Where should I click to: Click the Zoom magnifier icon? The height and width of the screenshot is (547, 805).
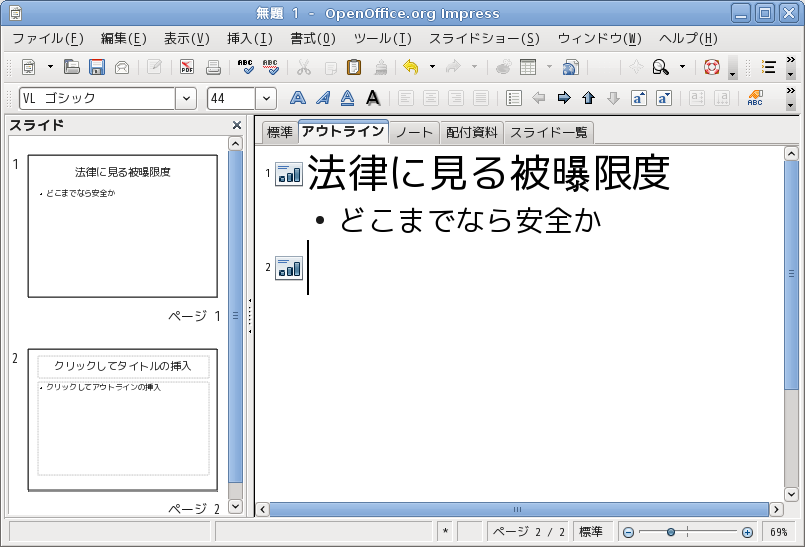660,67
